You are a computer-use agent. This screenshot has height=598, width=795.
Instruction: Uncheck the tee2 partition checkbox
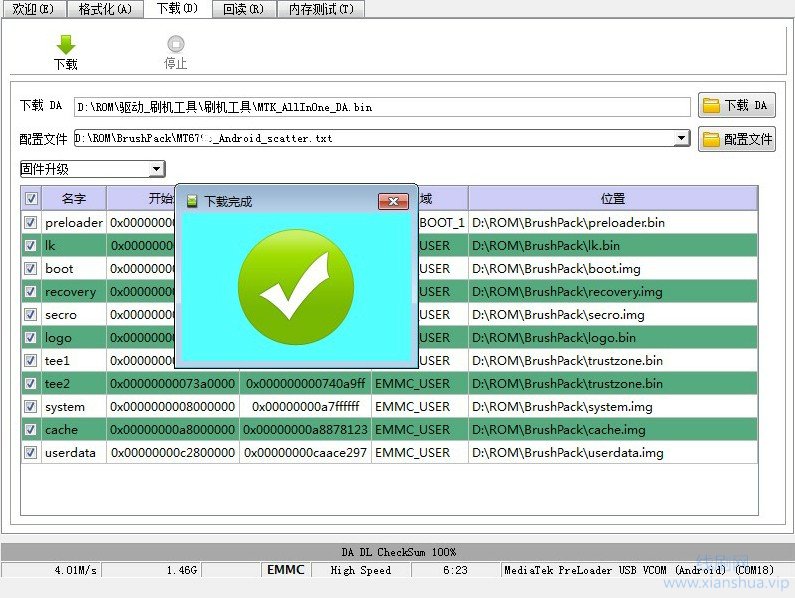(31, 383)
